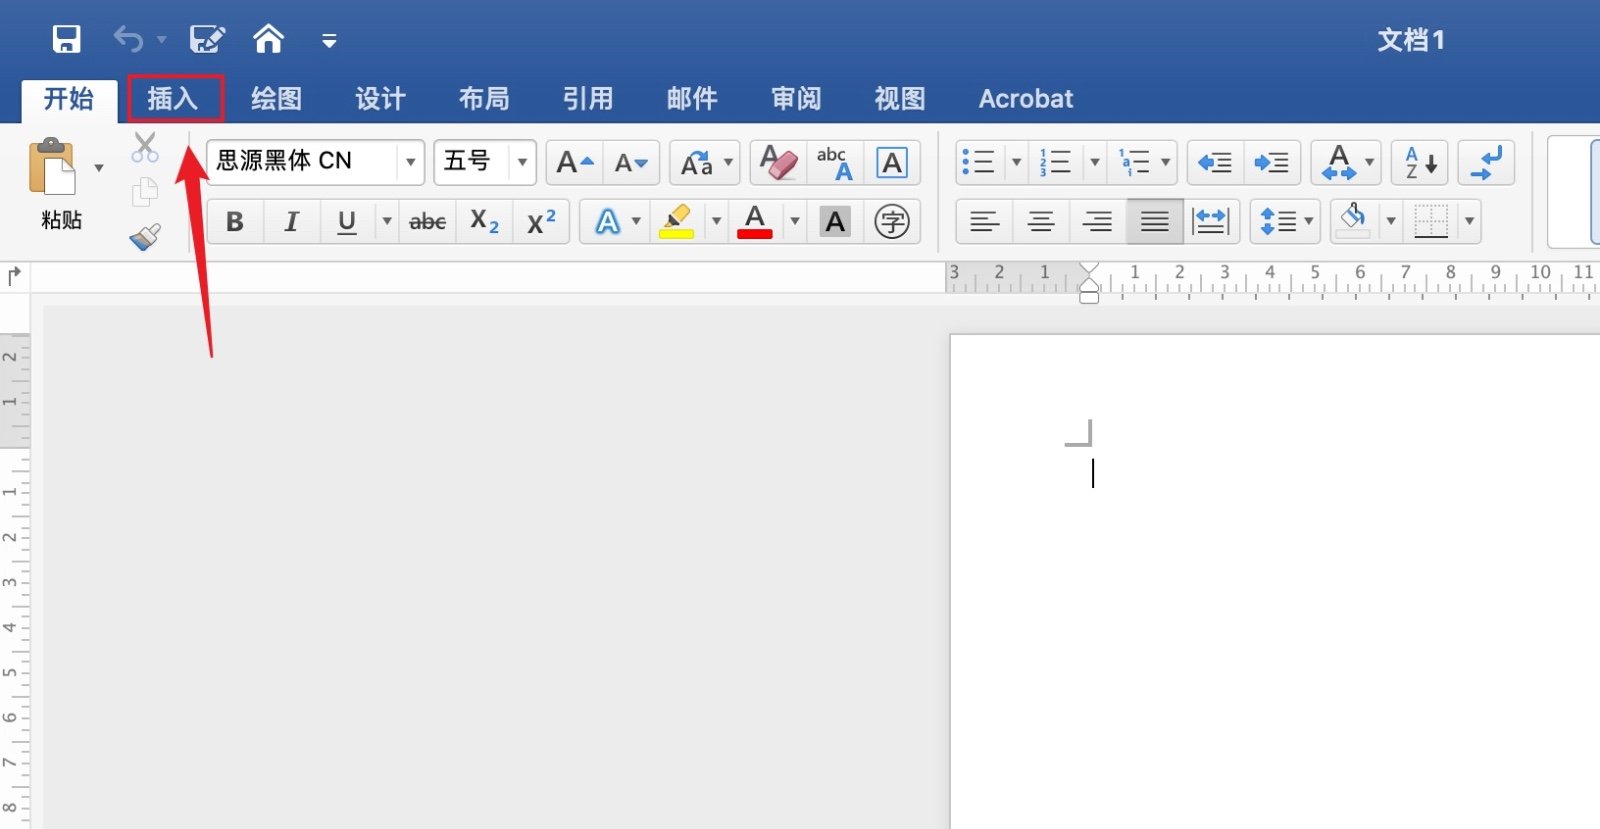Image resolution: width=1600 pixels, height=829 pixels.
Task: Click the text effects outlined A icon
Action: click(607, 222)
